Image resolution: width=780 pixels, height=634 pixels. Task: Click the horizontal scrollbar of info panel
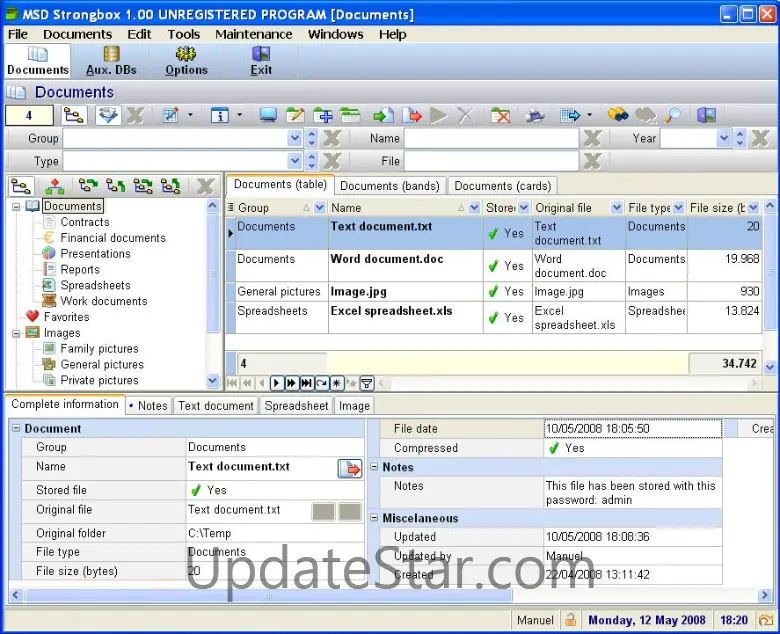(x=269, y=595)
